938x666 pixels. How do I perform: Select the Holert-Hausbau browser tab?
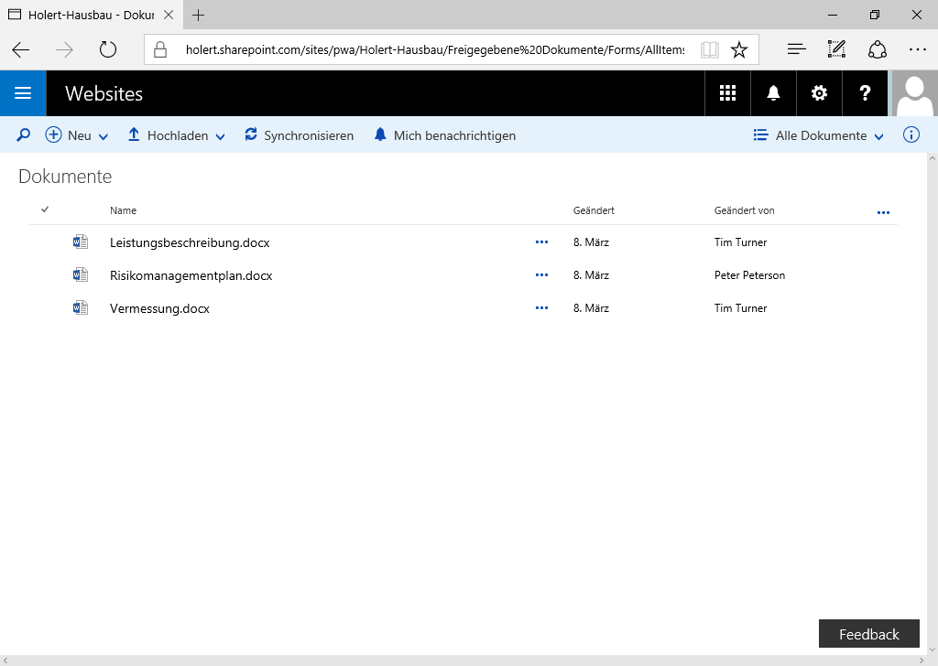point(90,15)
